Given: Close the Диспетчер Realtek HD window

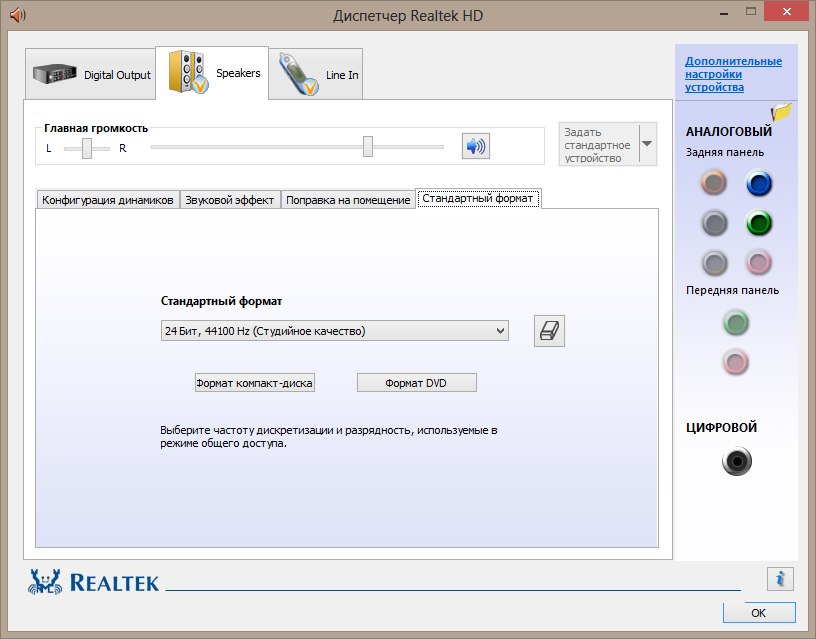Looking at the screenshot, I should click(786, 11).
